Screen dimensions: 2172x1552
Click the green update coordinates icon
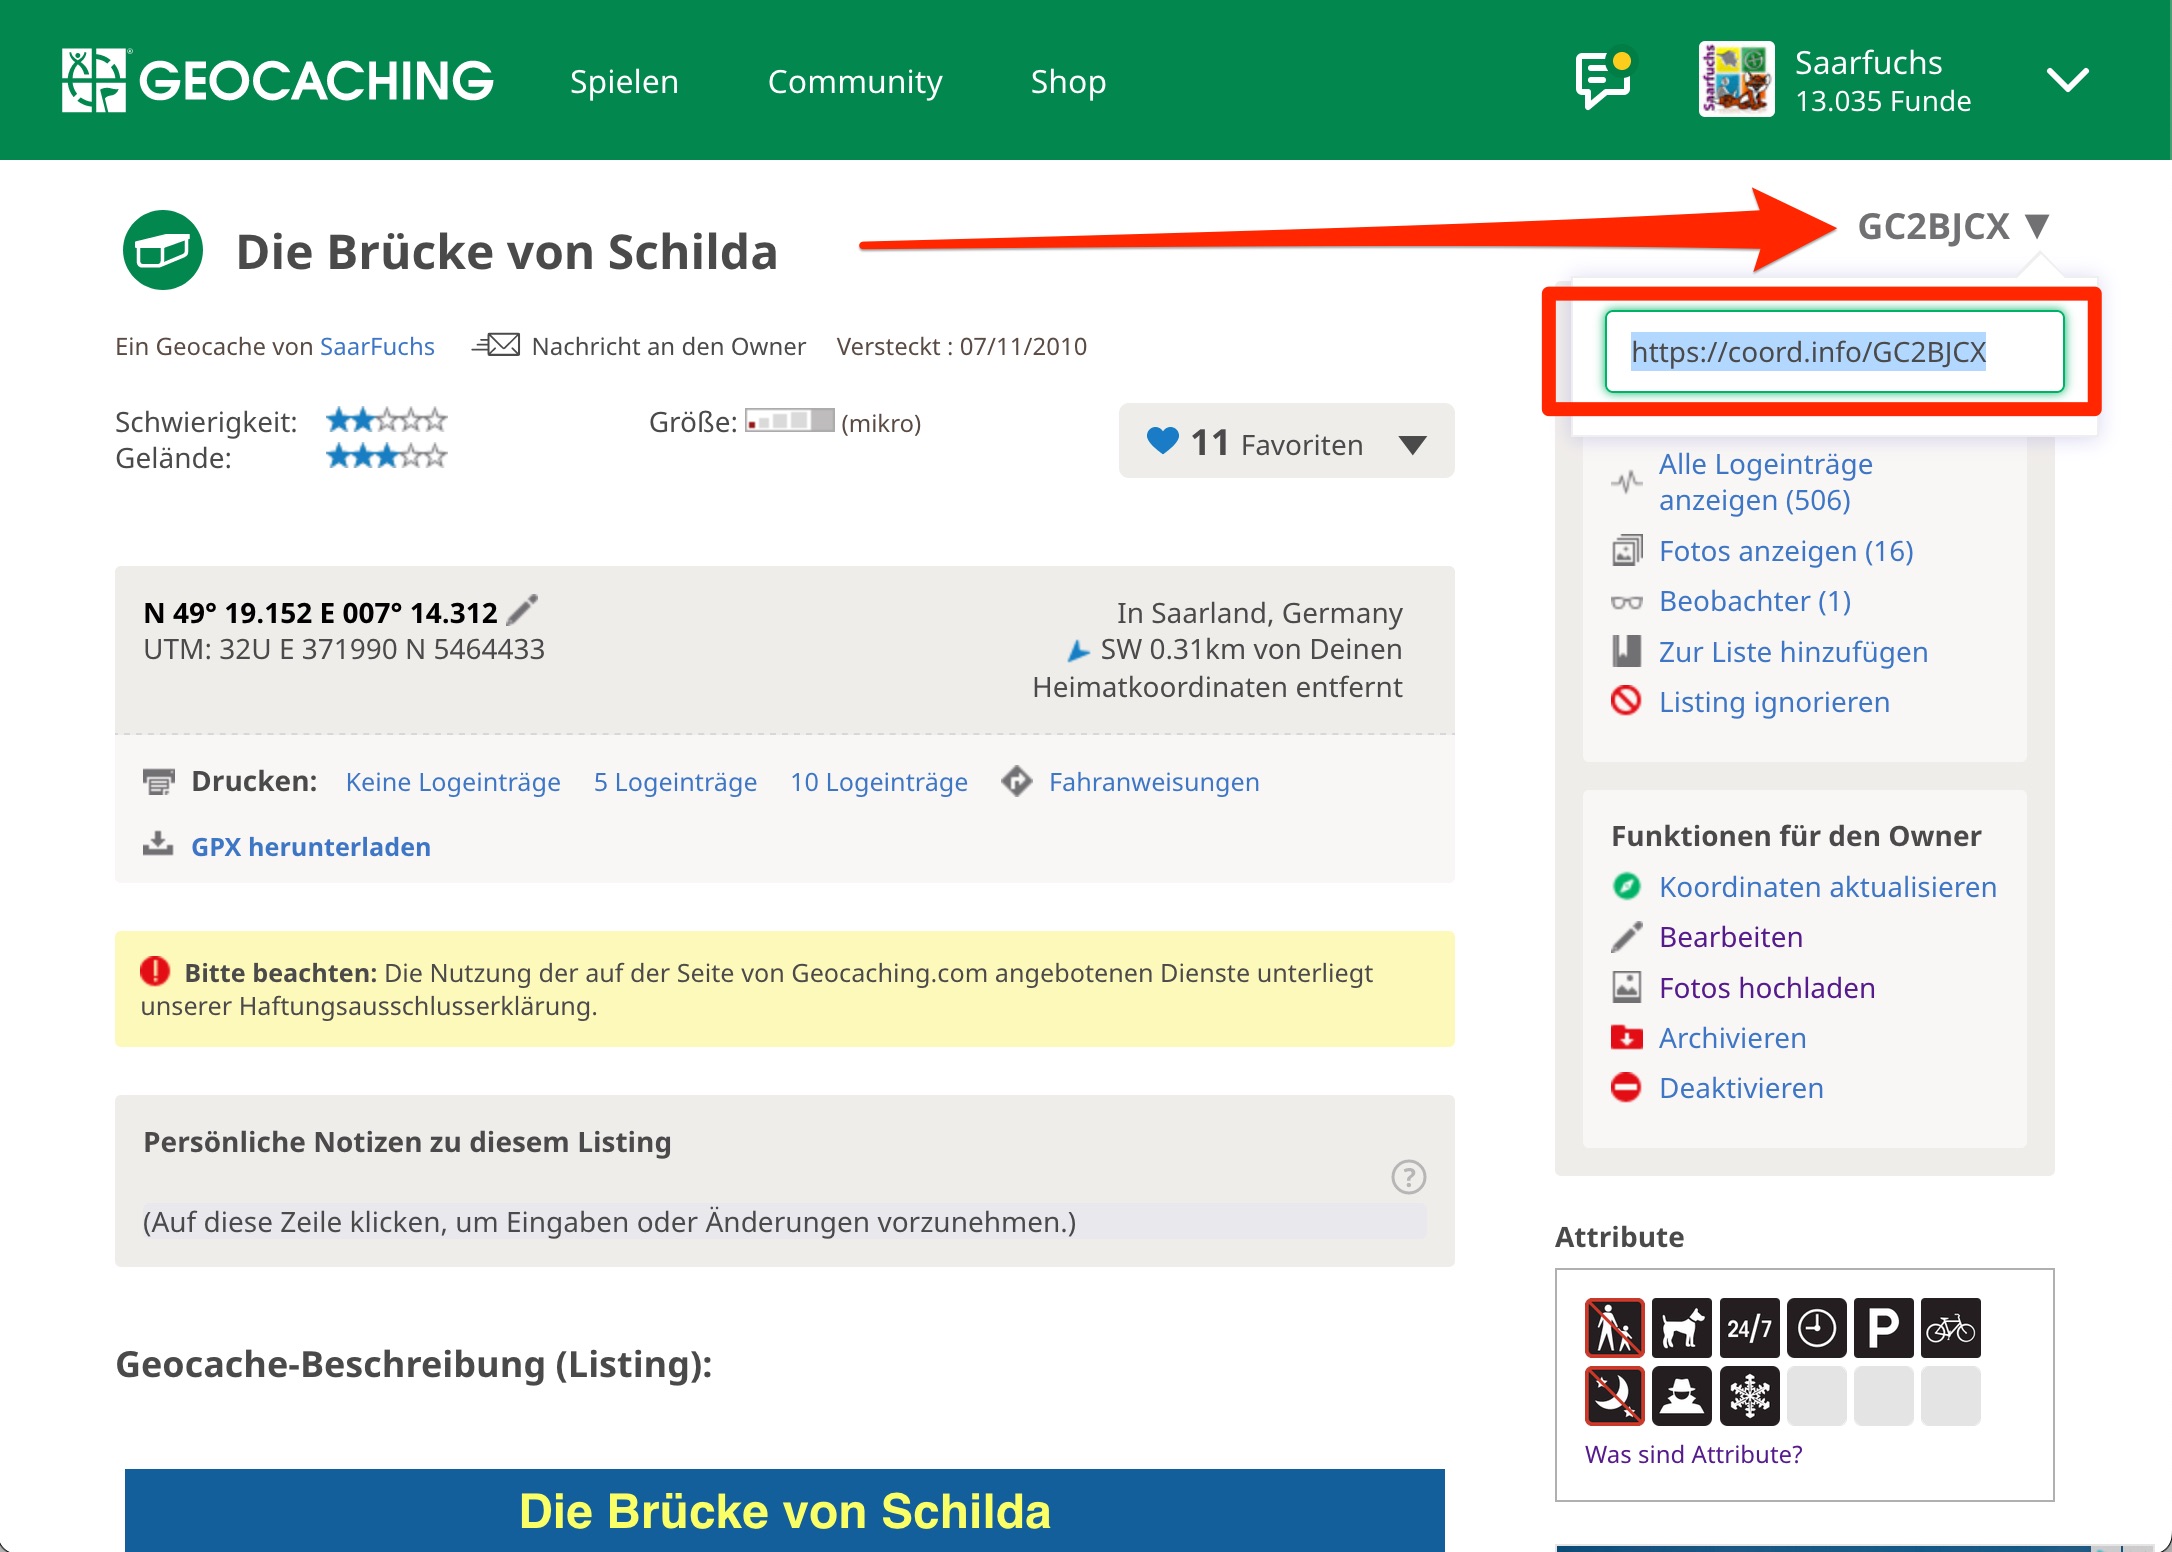pyautogui.click(x=1627, y=886)
